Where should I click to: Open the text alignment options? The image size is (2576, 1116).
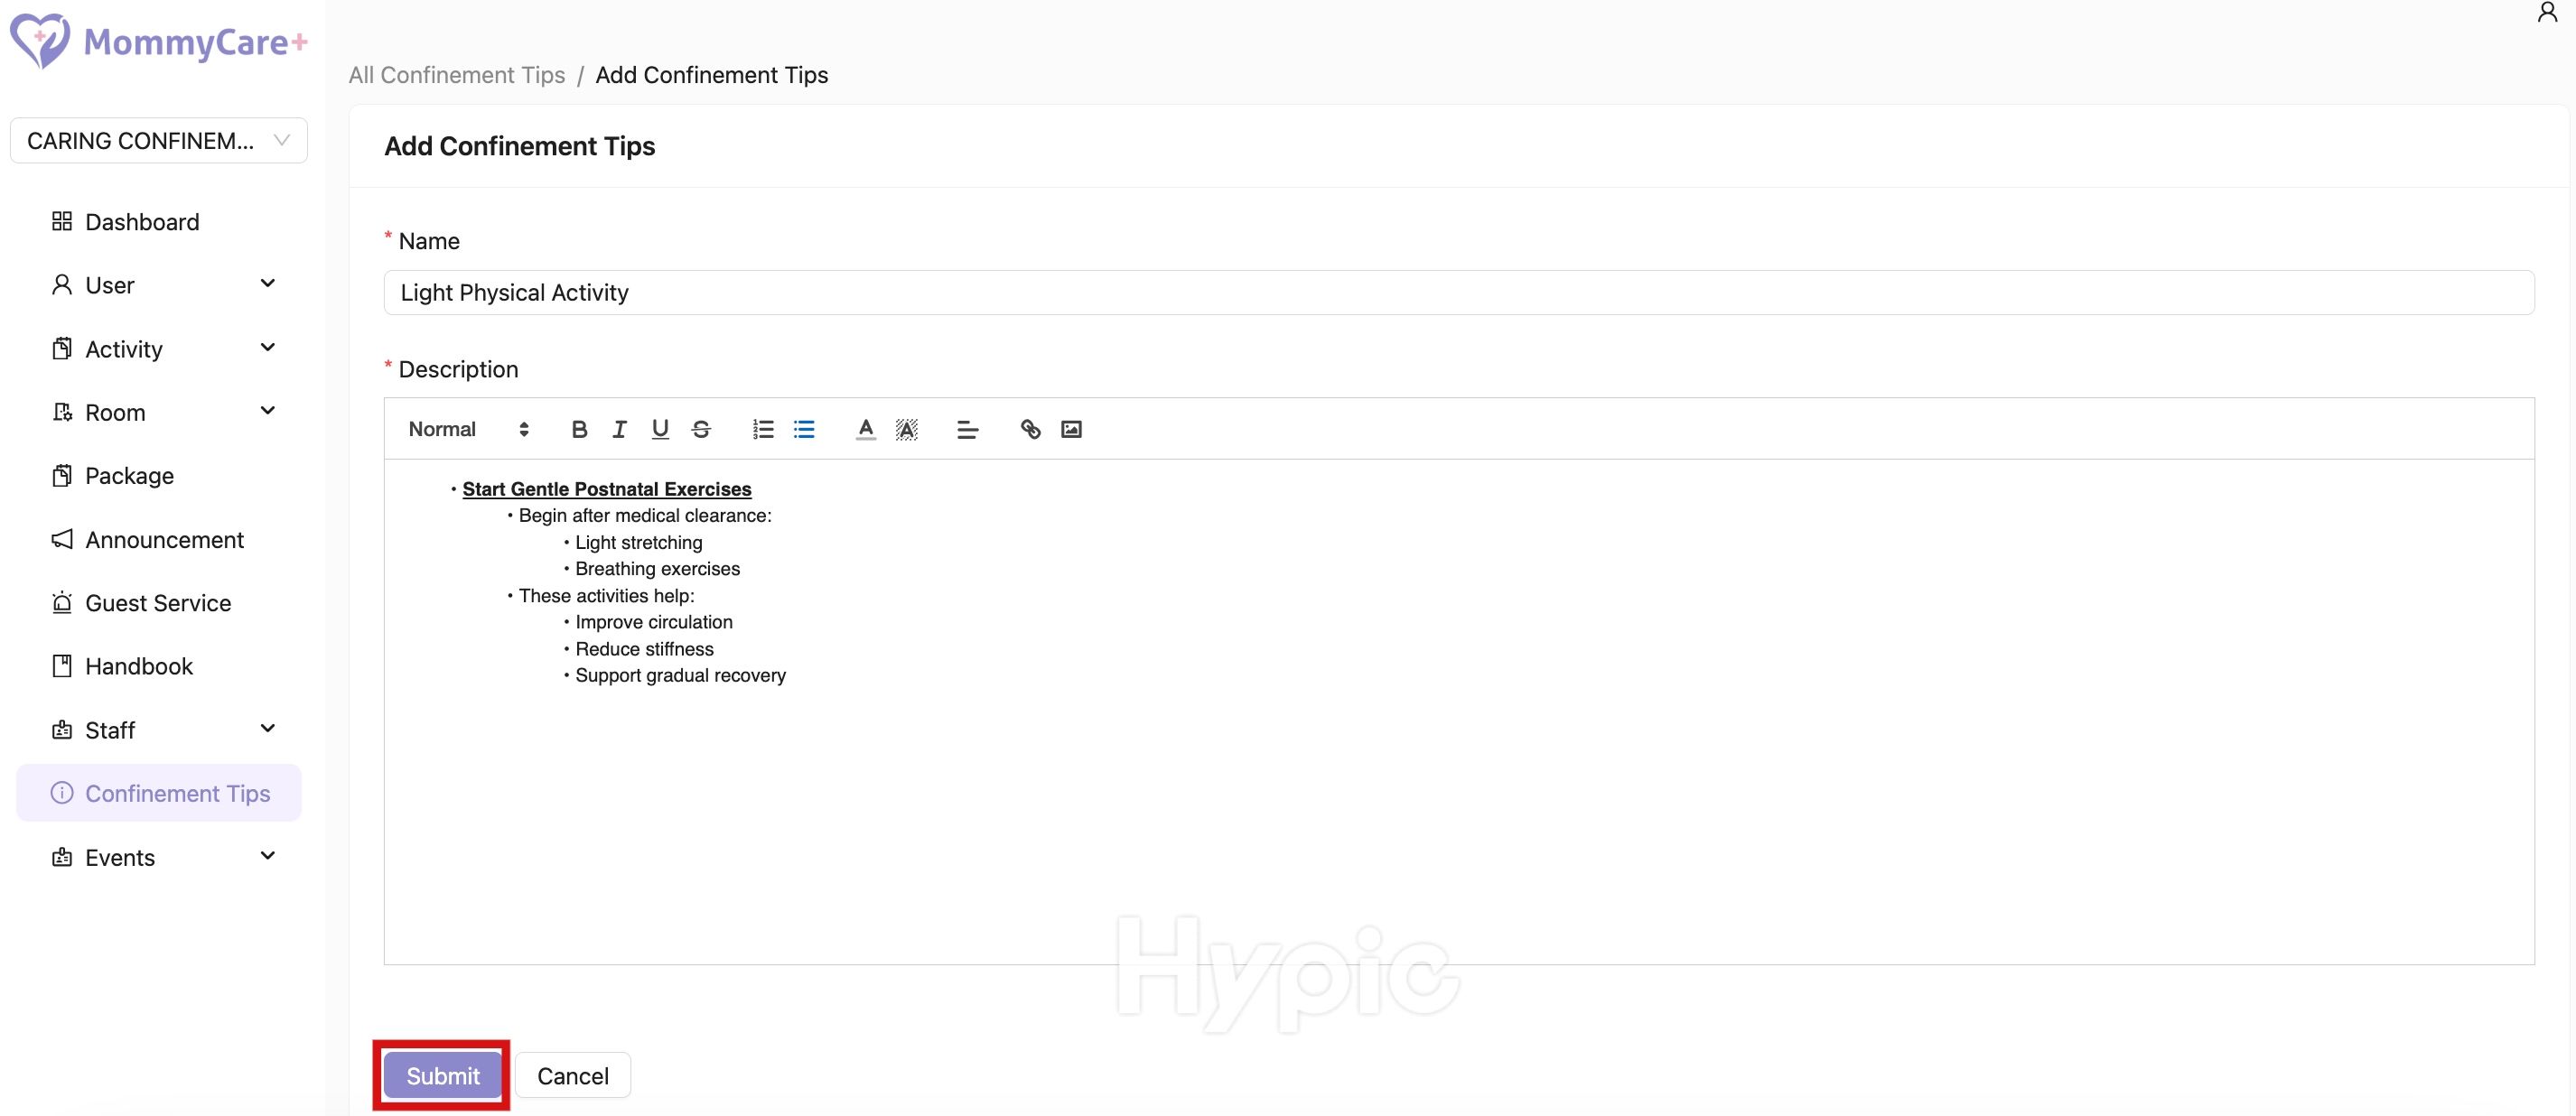[967, 429]
